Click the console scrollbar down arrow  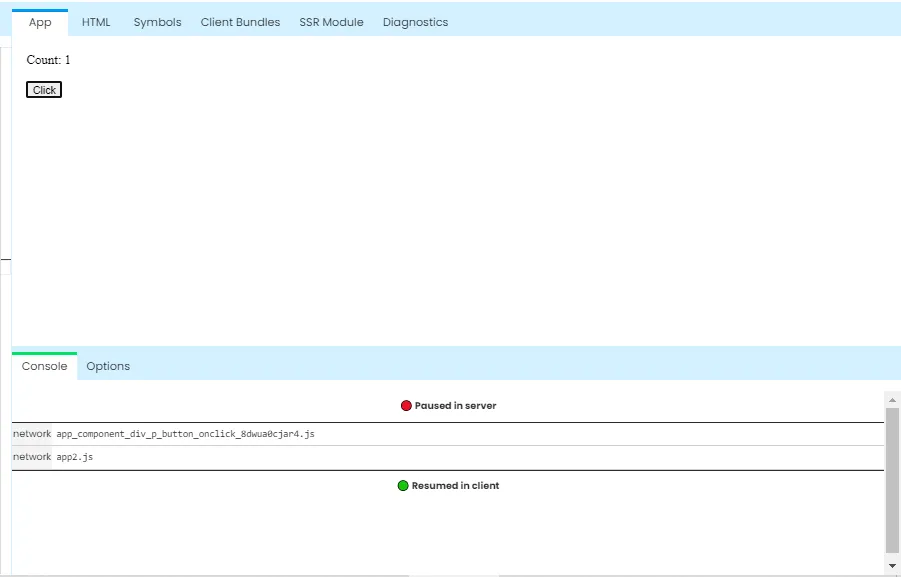892,566
